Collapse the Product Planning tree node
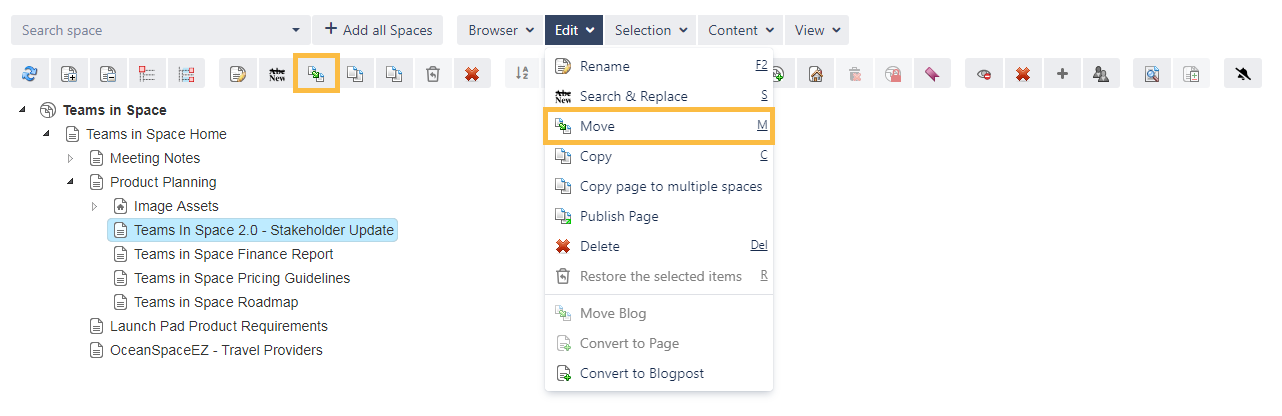The image size is (1282, 416). 70,182
